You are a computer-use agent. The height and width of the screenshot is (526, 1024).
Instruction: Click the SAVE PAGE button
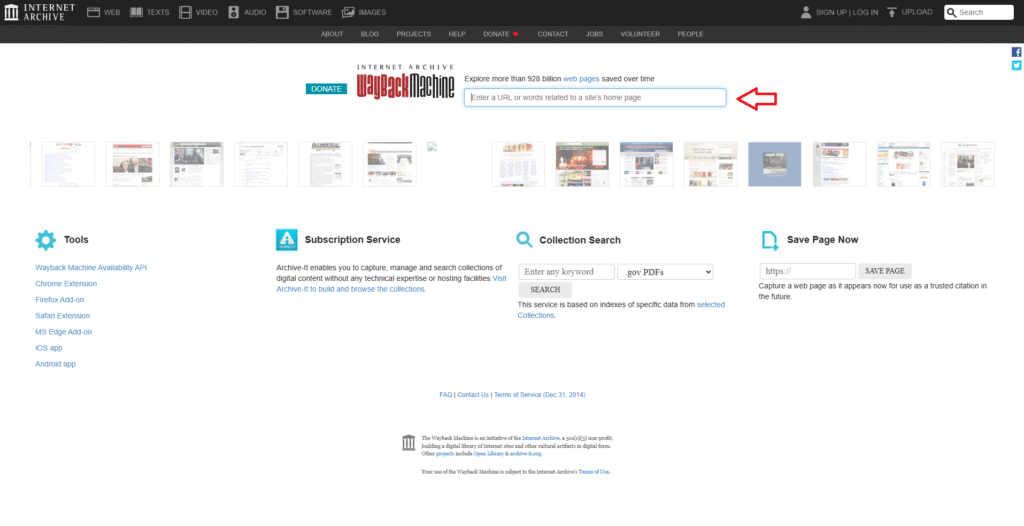(x=885, y=271)
